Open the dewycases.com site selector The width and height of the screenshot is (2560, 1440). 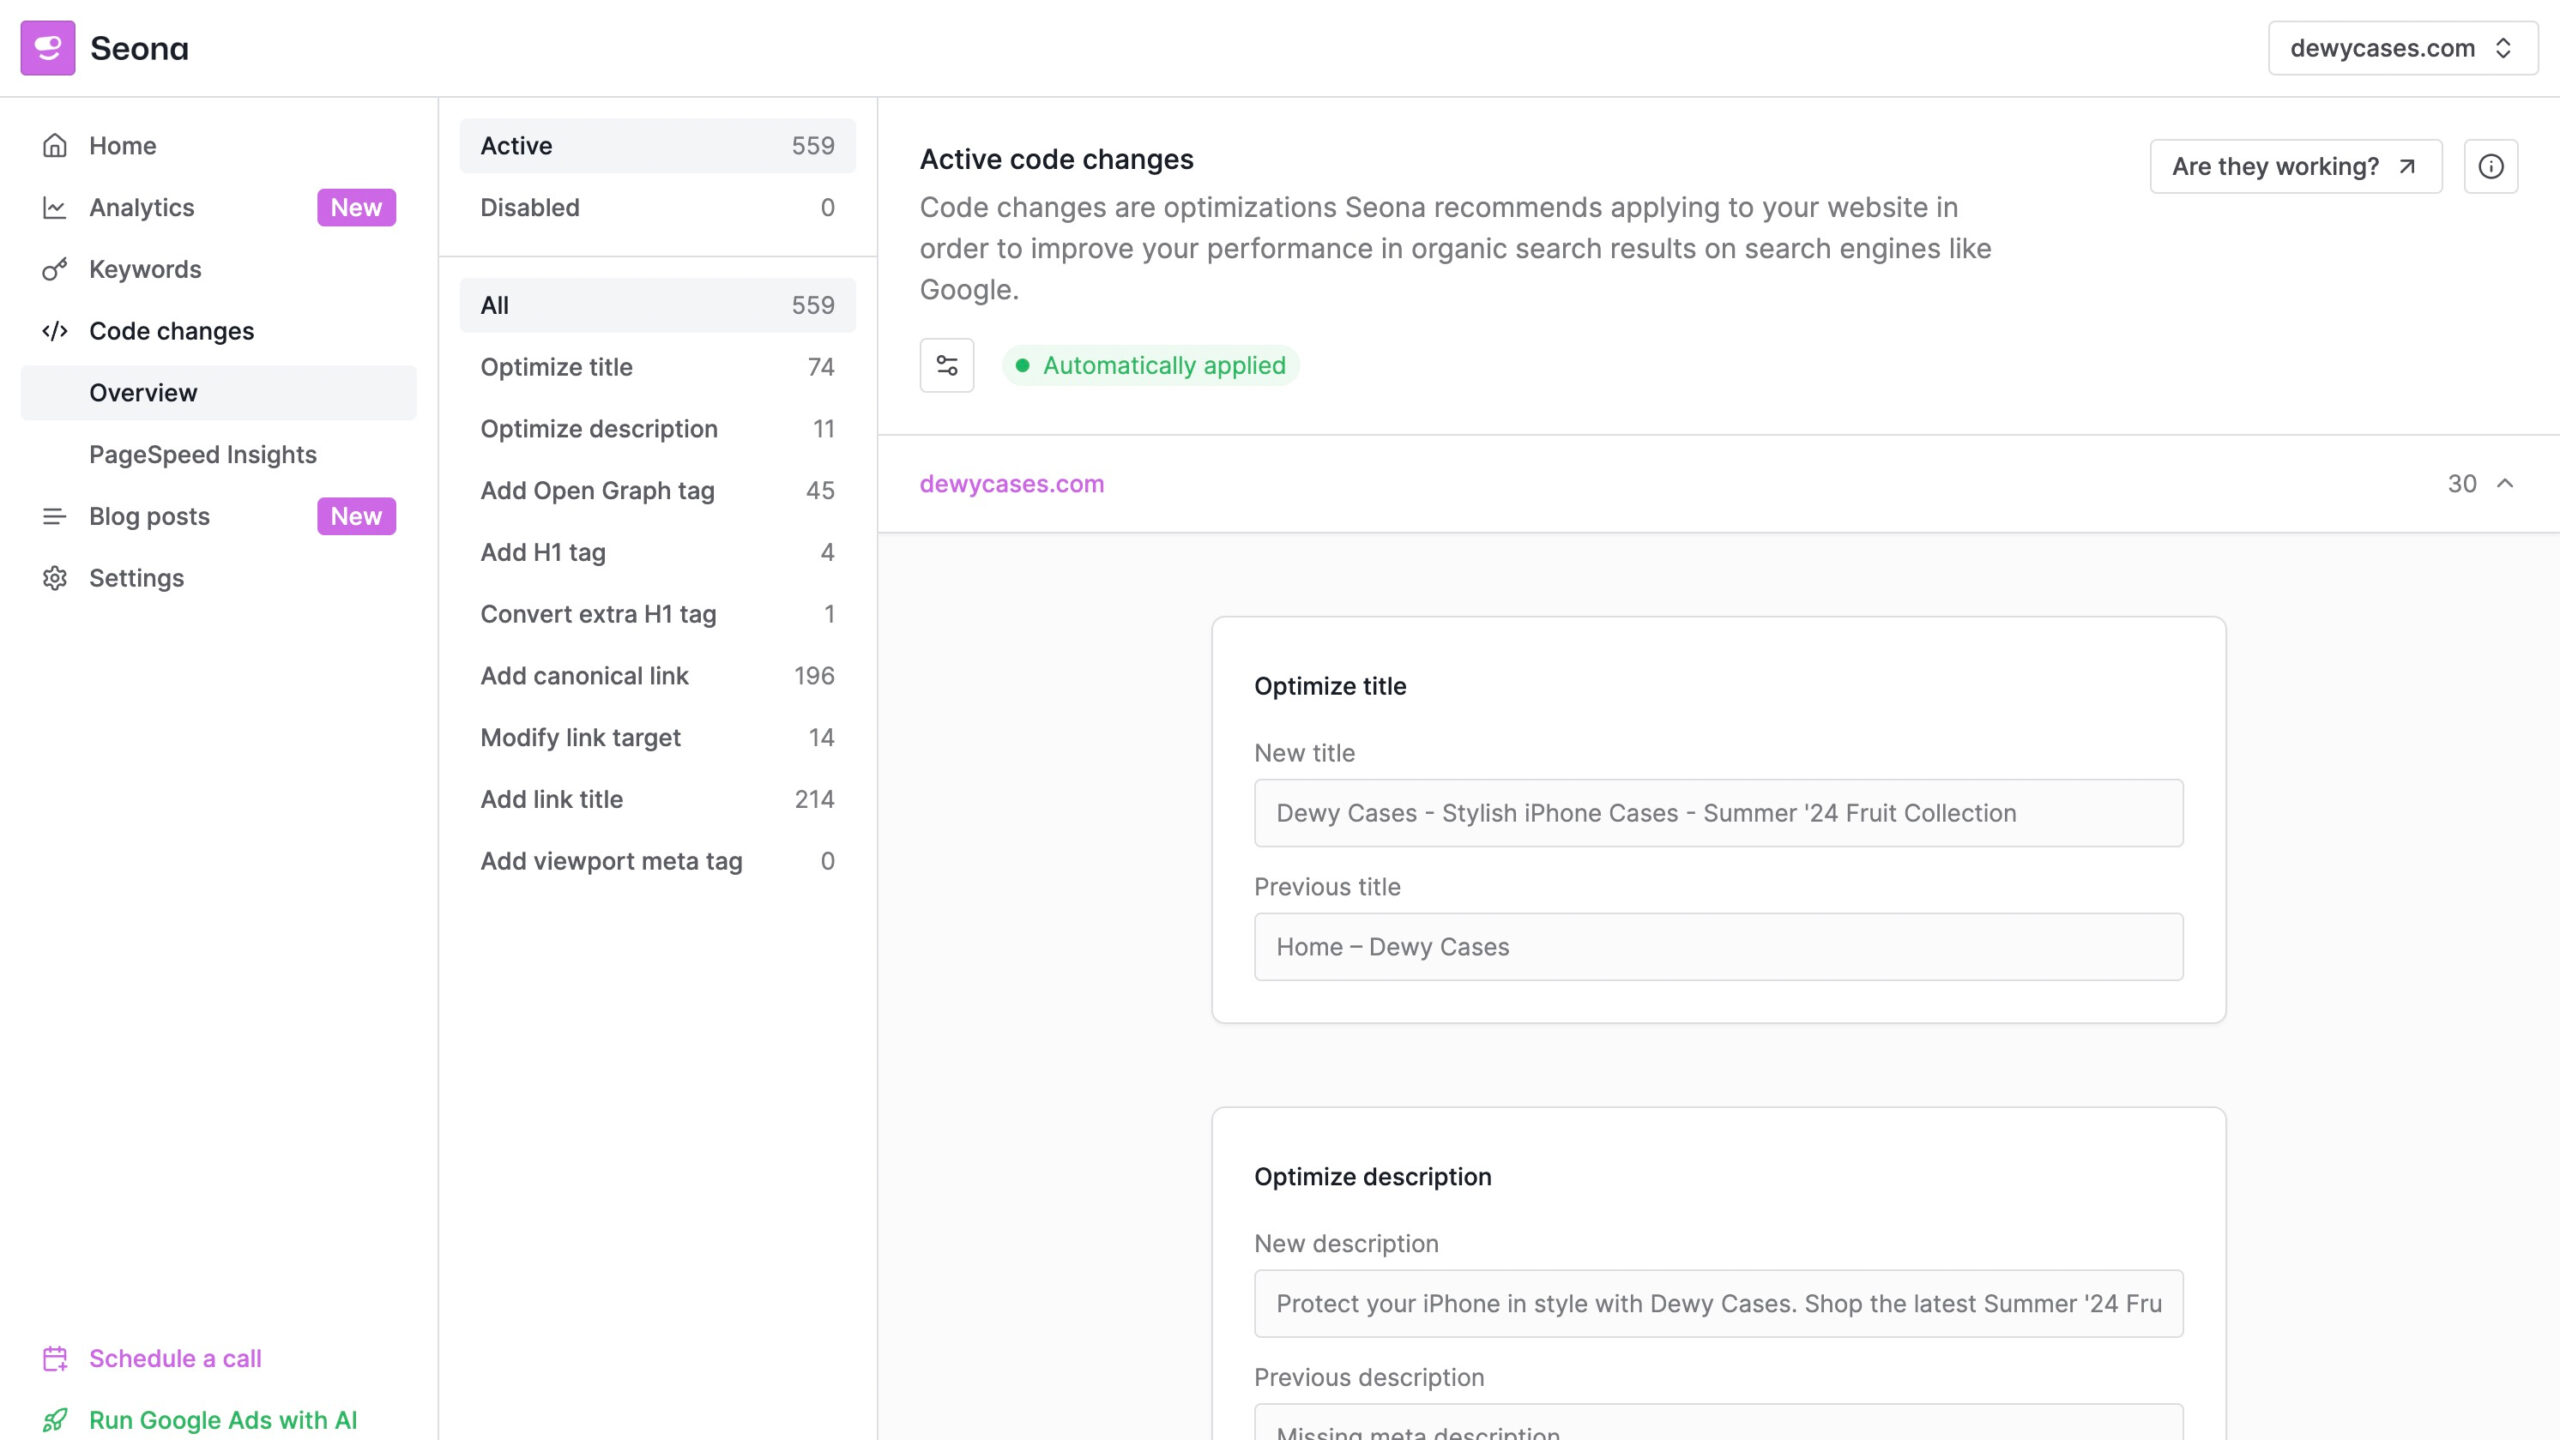(x=2403, y=48)
